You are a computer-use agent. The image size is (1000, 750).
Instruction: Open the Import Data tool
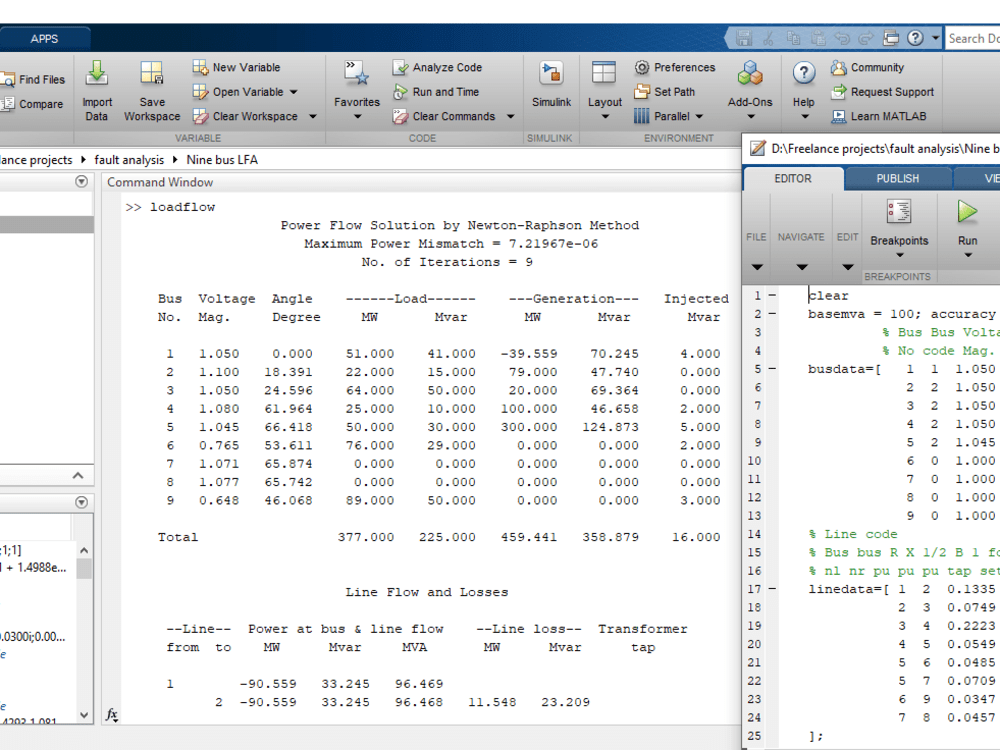point(97,91)
